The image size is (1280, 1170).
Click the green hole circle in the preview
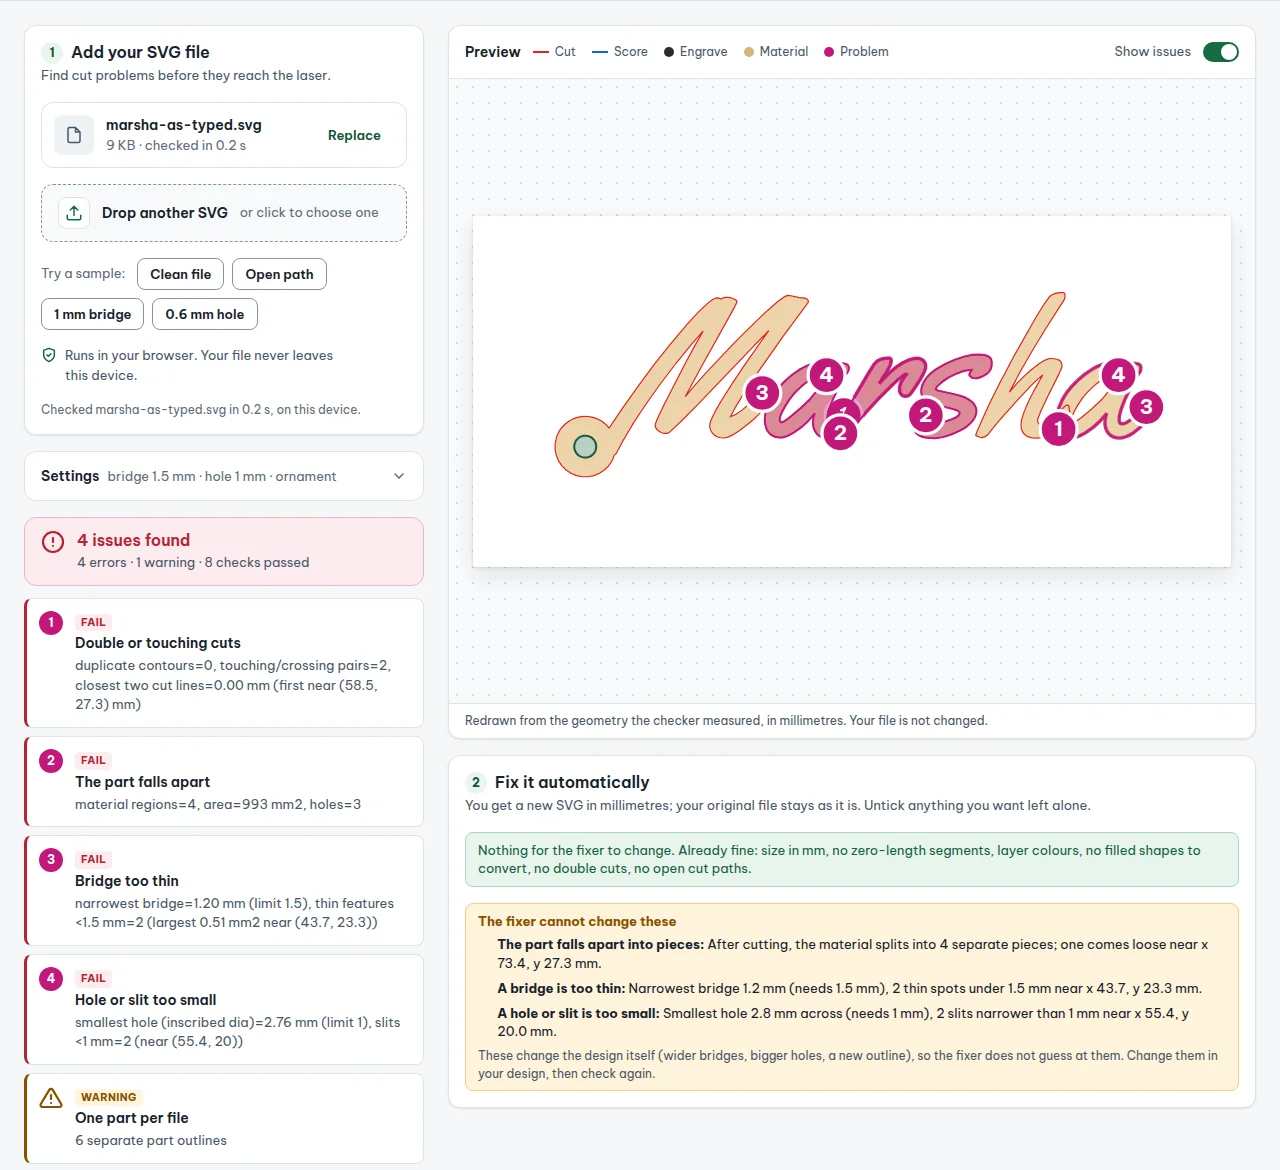click(x=585, y=447)
